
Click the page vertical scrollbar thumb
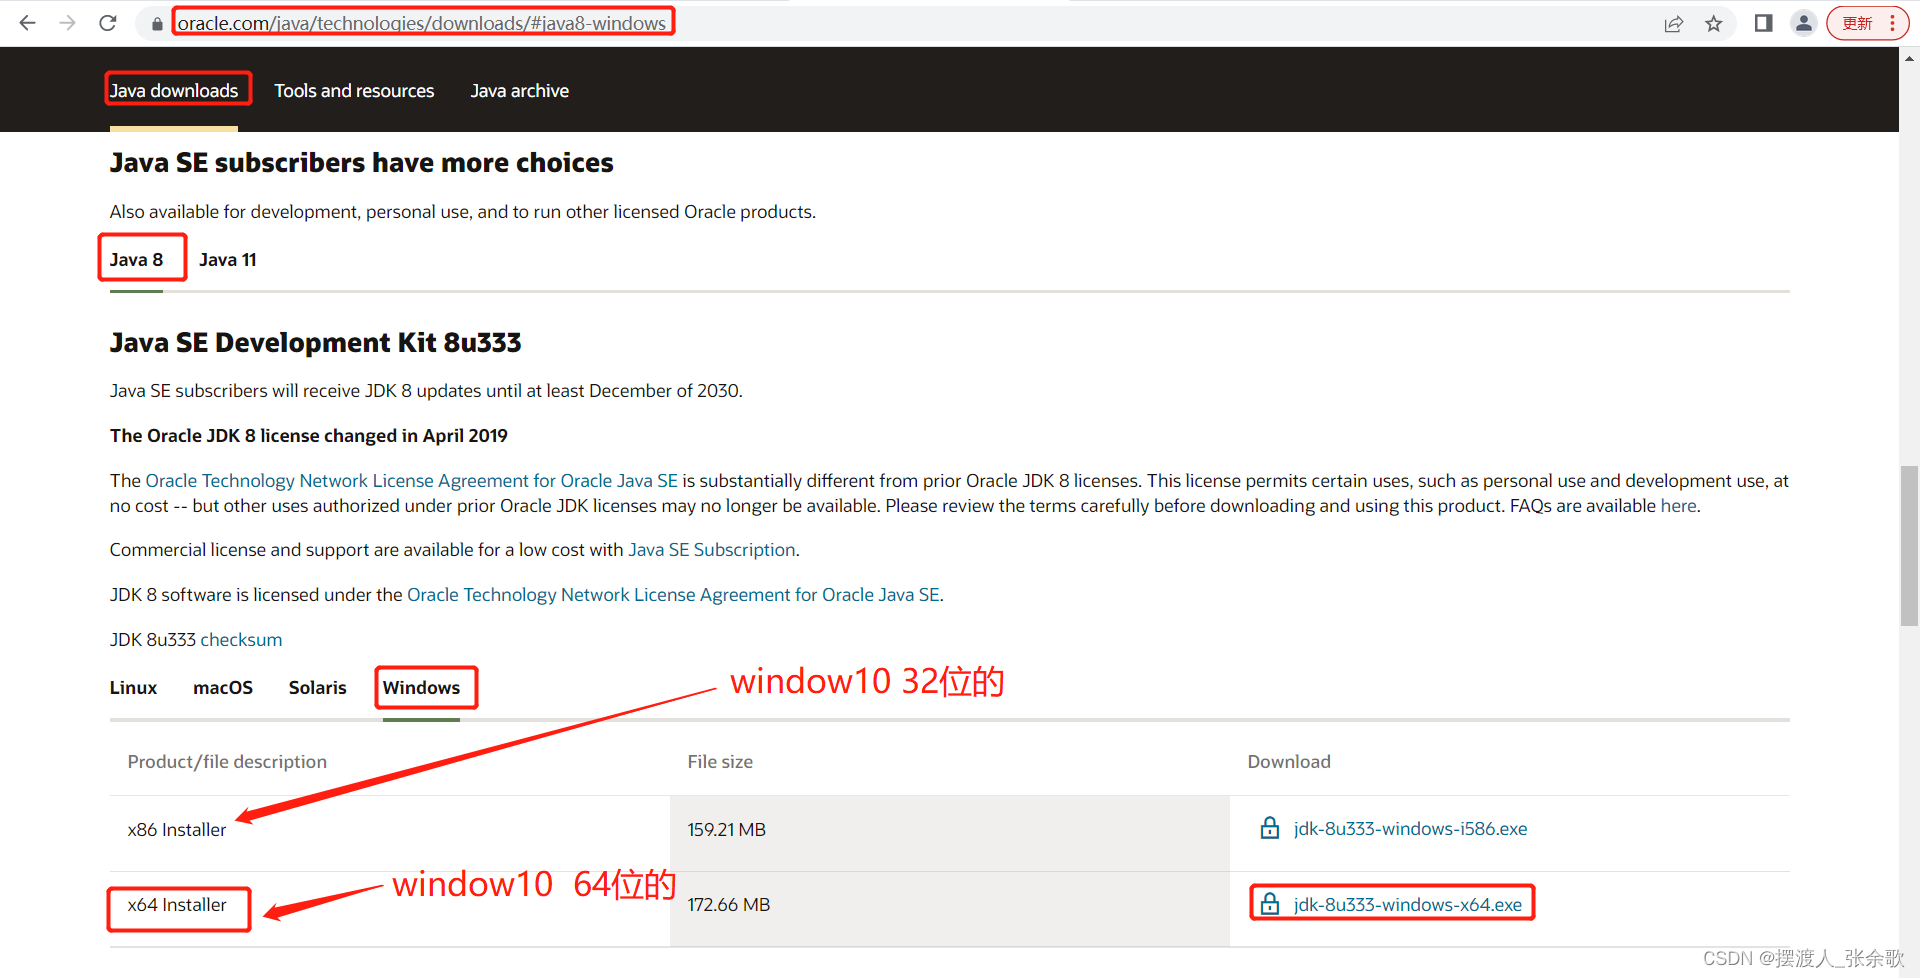click(1909, 545)
